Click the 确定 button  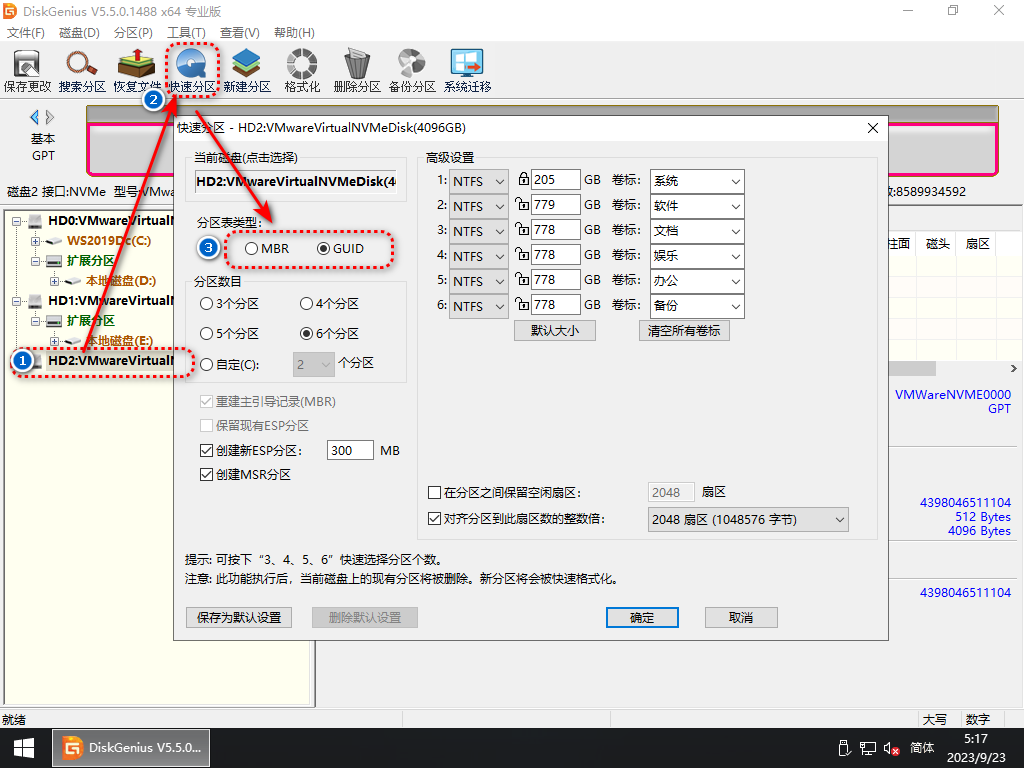pos(642,618)
